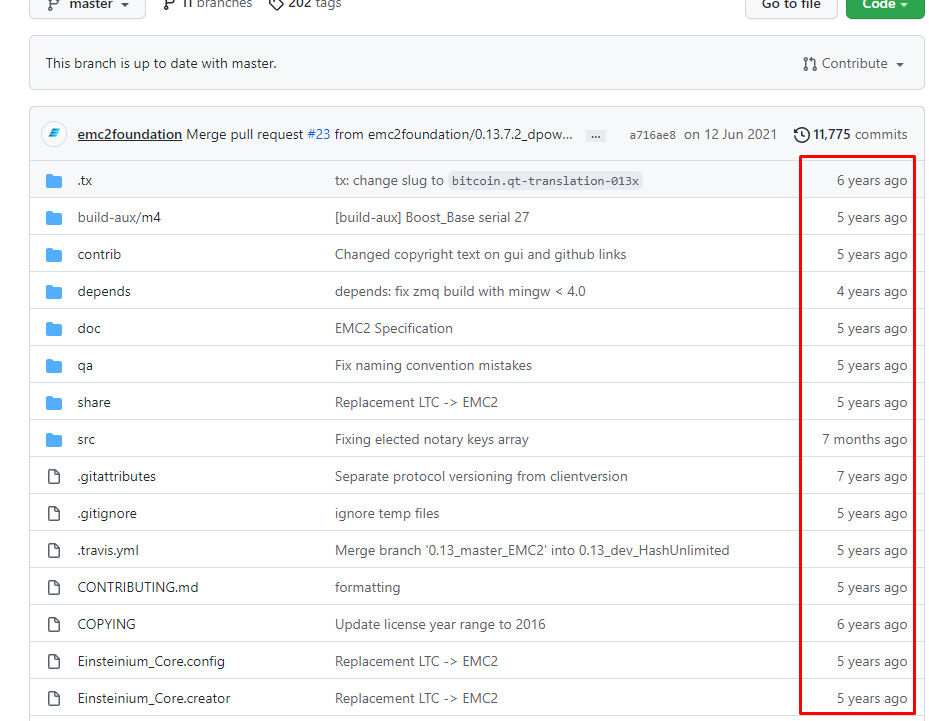
Task: Click the .gitignore file icon
Action: 54,514
